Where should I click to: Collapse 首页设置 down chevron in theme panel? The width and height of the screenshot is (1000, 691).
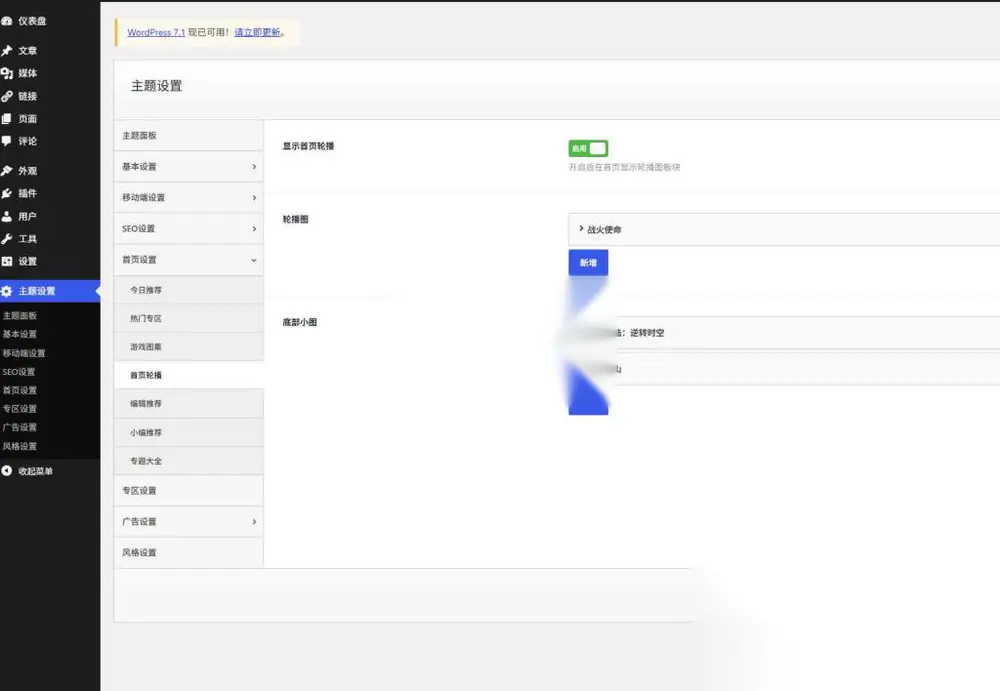pos(254,260)
